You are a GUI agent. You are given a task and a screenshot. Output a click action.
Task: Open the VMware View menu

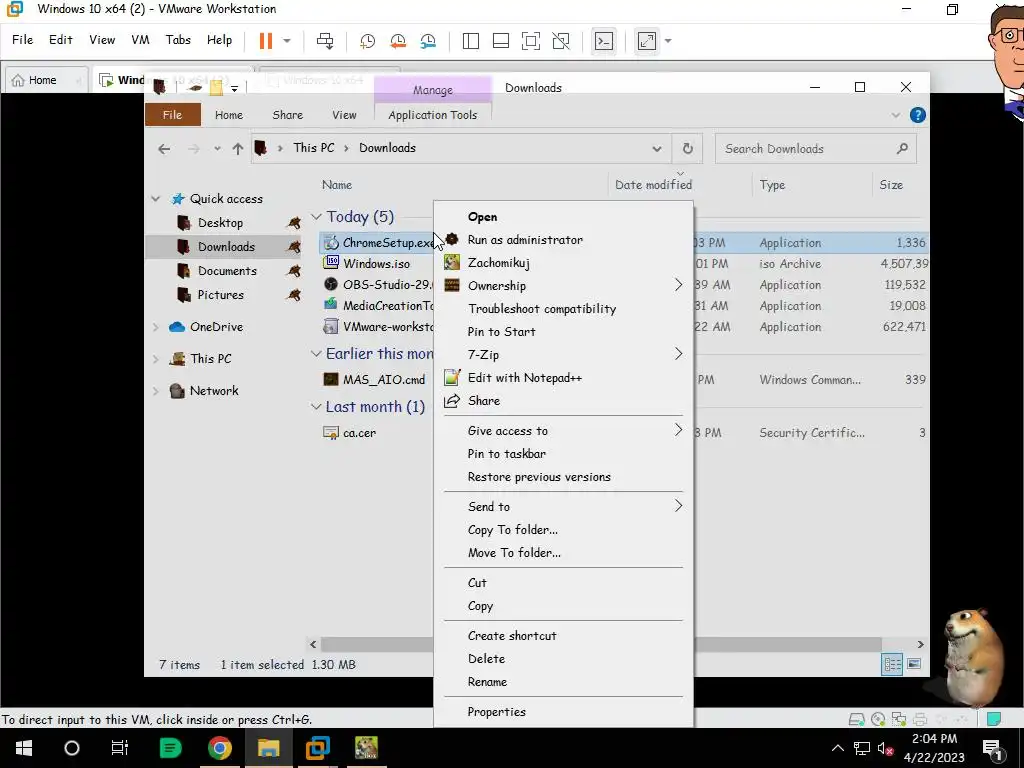[102, 40]
